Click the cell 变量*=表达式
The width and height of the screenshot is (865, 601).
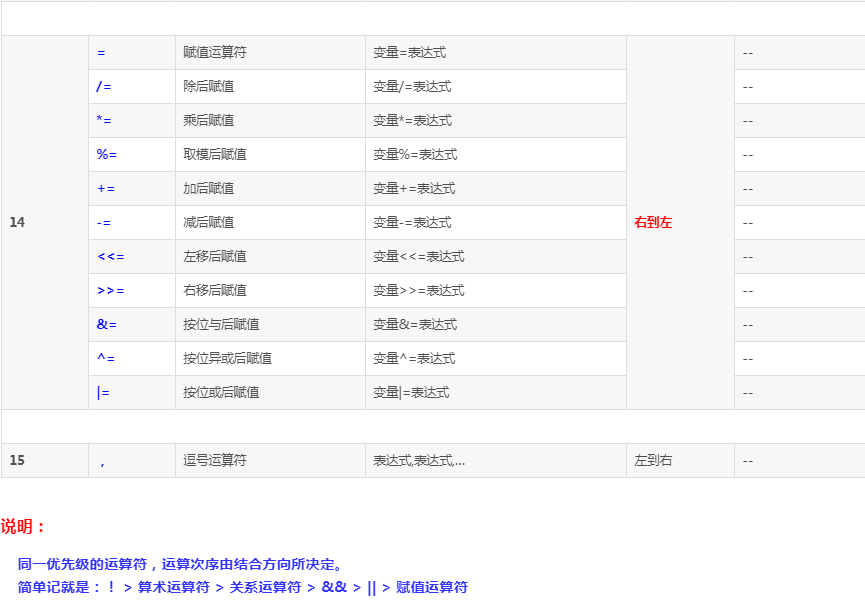(496, 121)
